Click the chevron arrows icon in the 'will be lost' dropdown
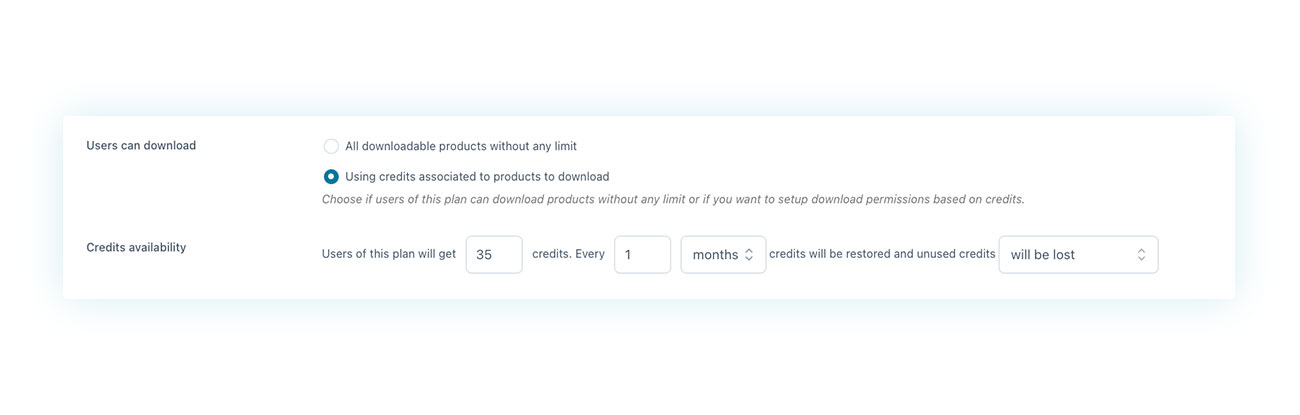 tap(1141, 255)
